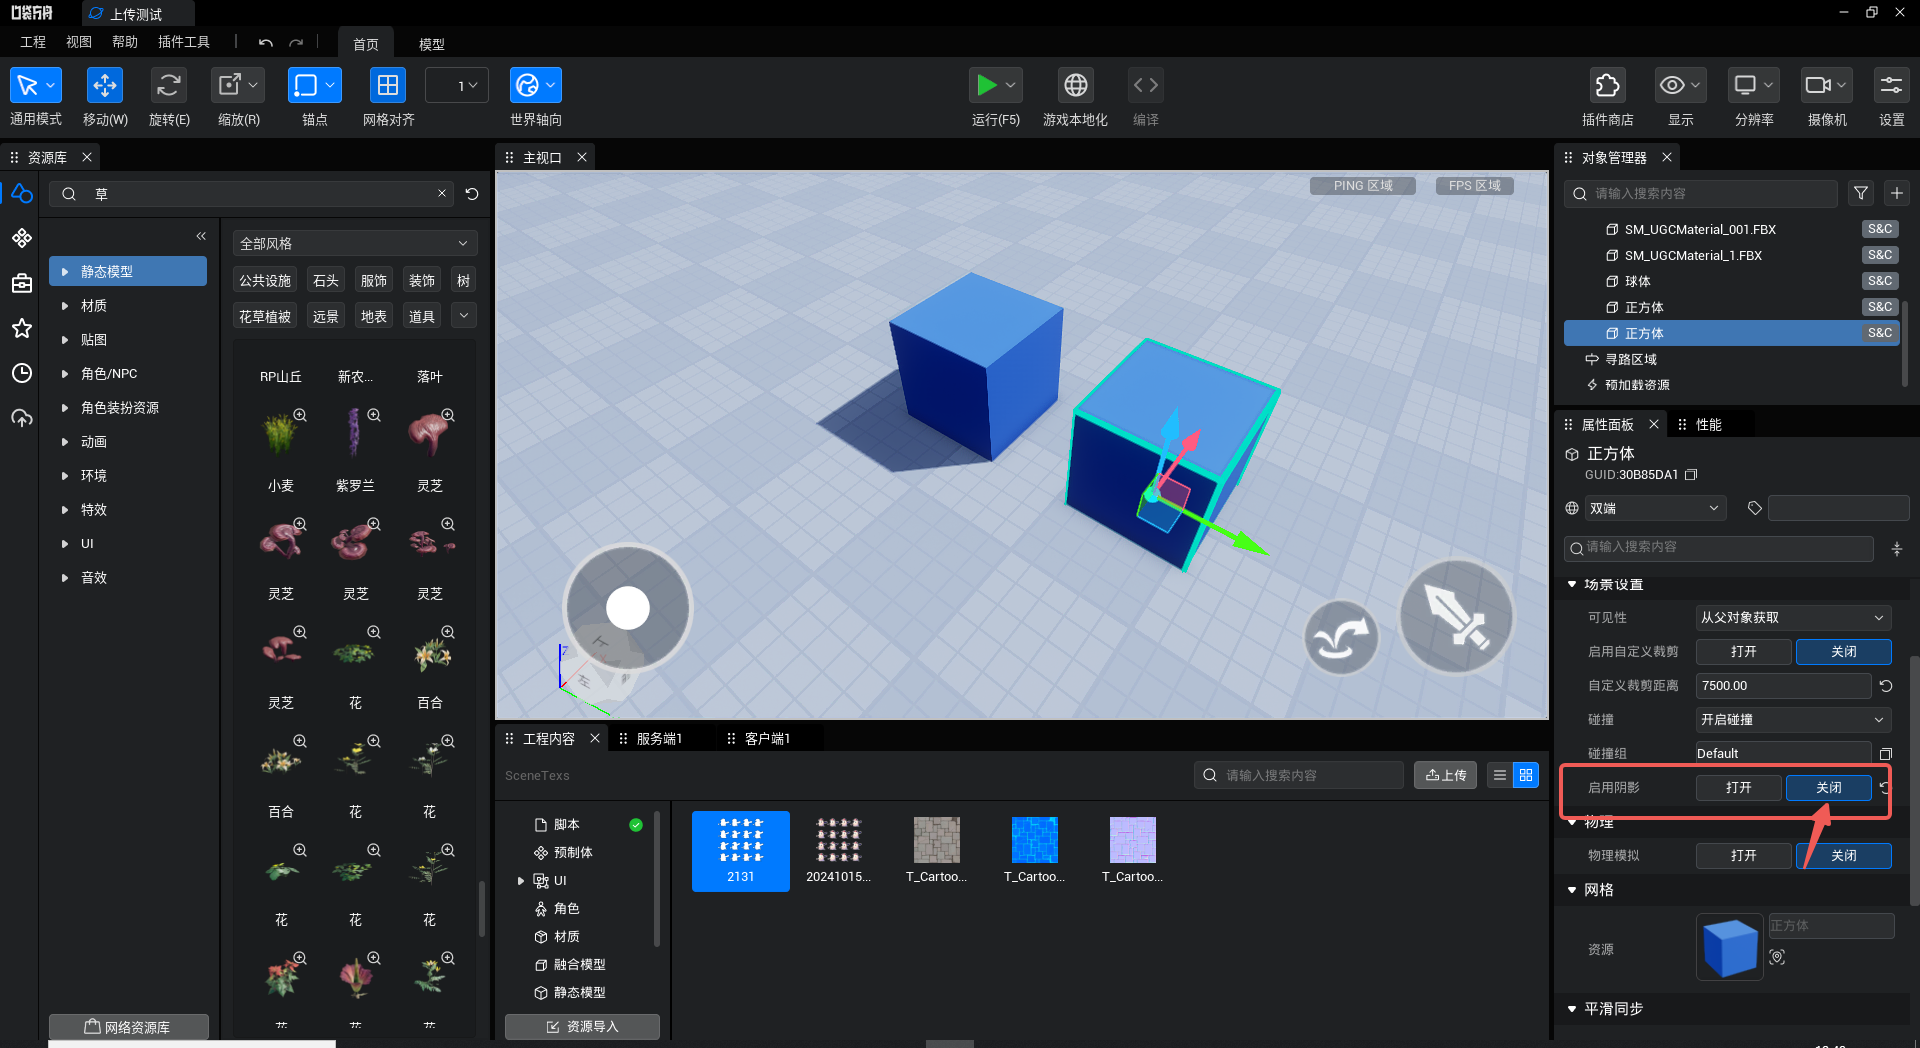Click the undo arrow
1920x1048 pixels.
(265, 43)
